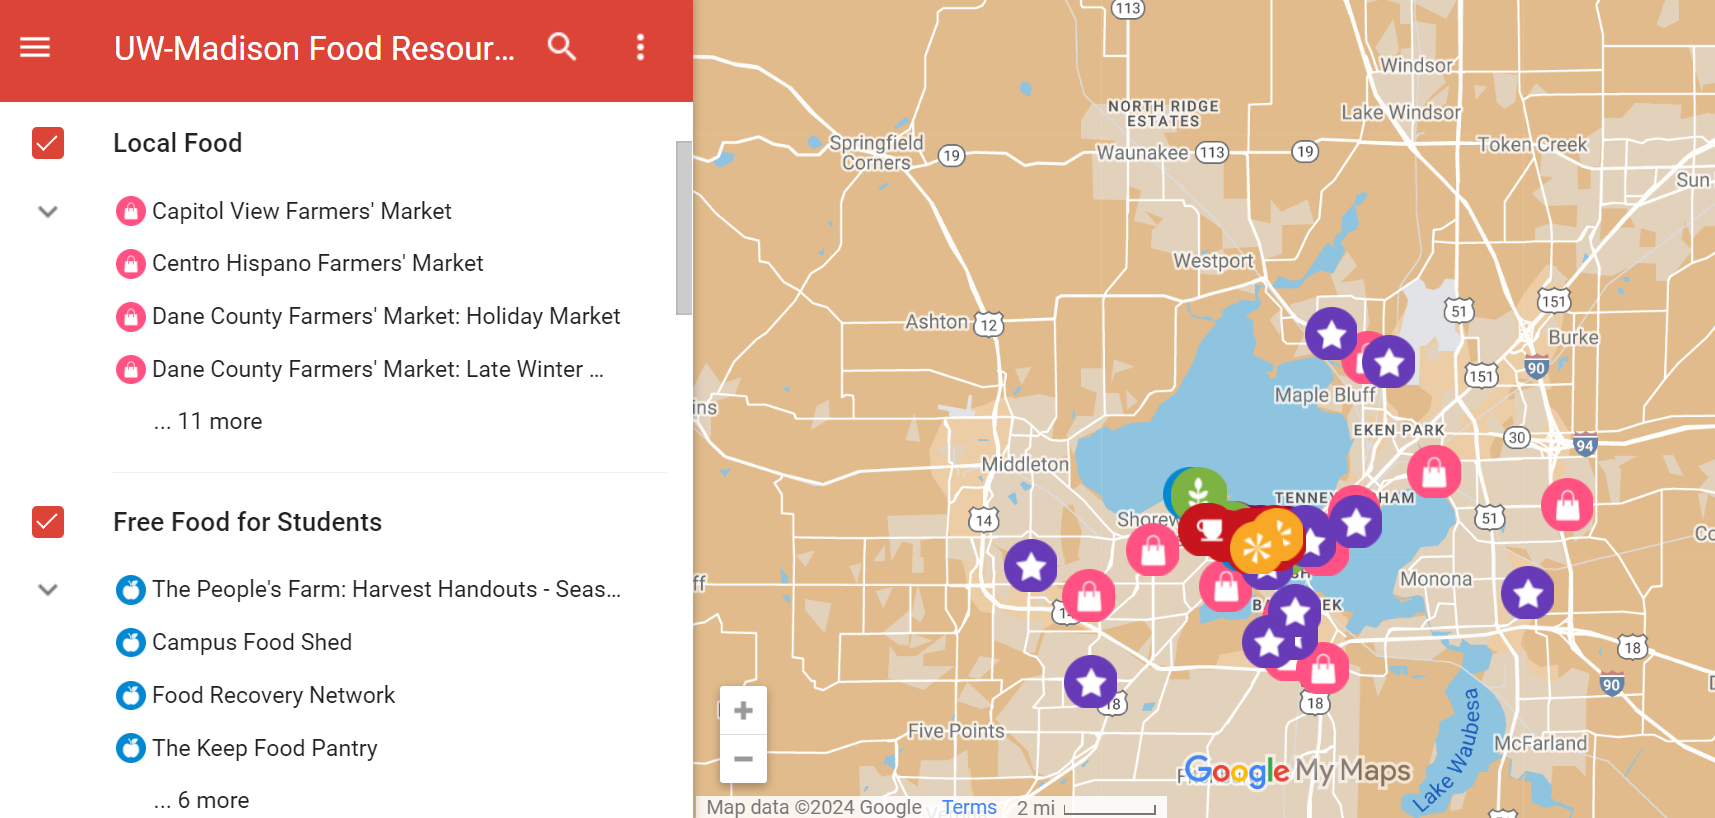
Task: Select the orange asterisk map marker
Action: (x=1257, y=546)
